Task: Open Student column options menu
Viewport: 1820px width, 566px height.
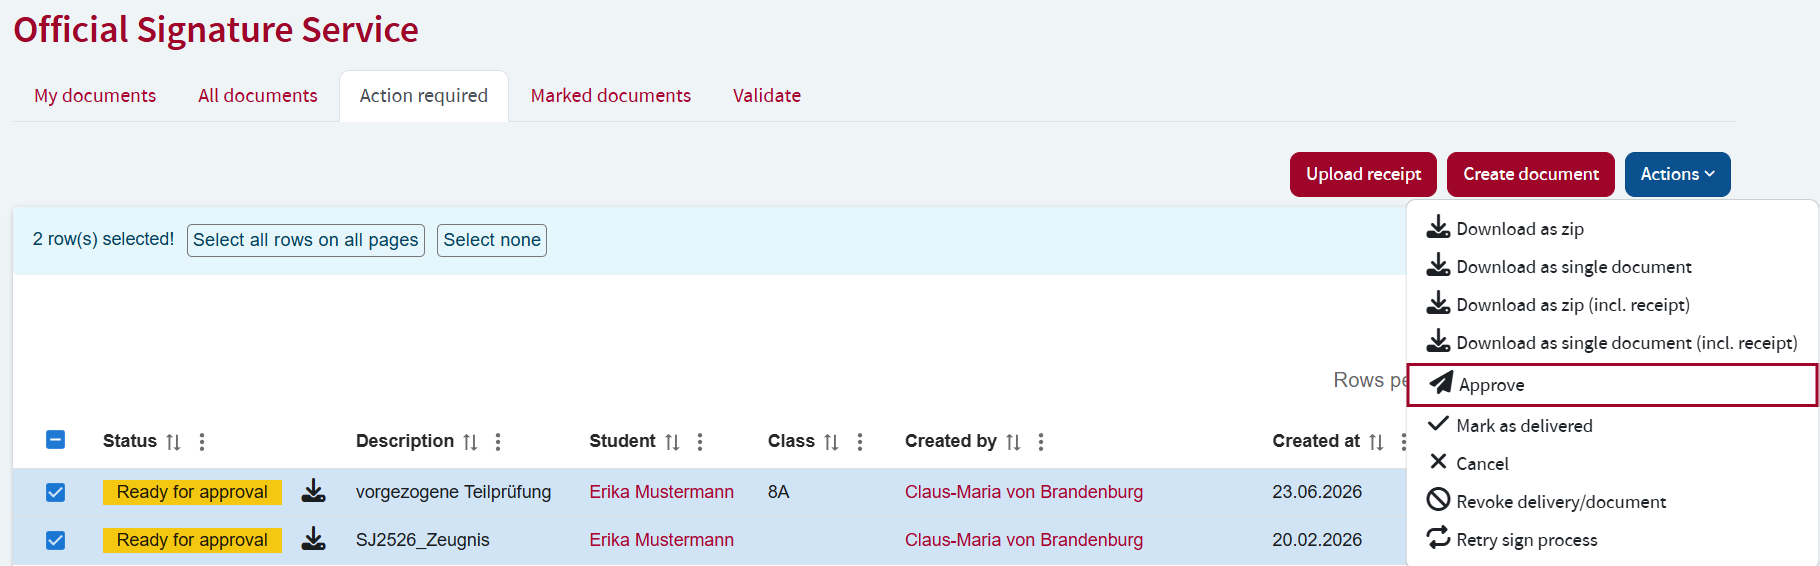Action: pos(700,442)
